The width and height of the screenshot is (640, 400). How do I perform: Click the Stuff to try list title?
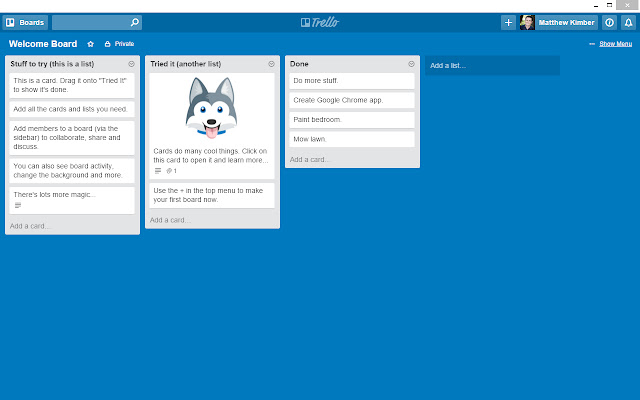(52, 64)
